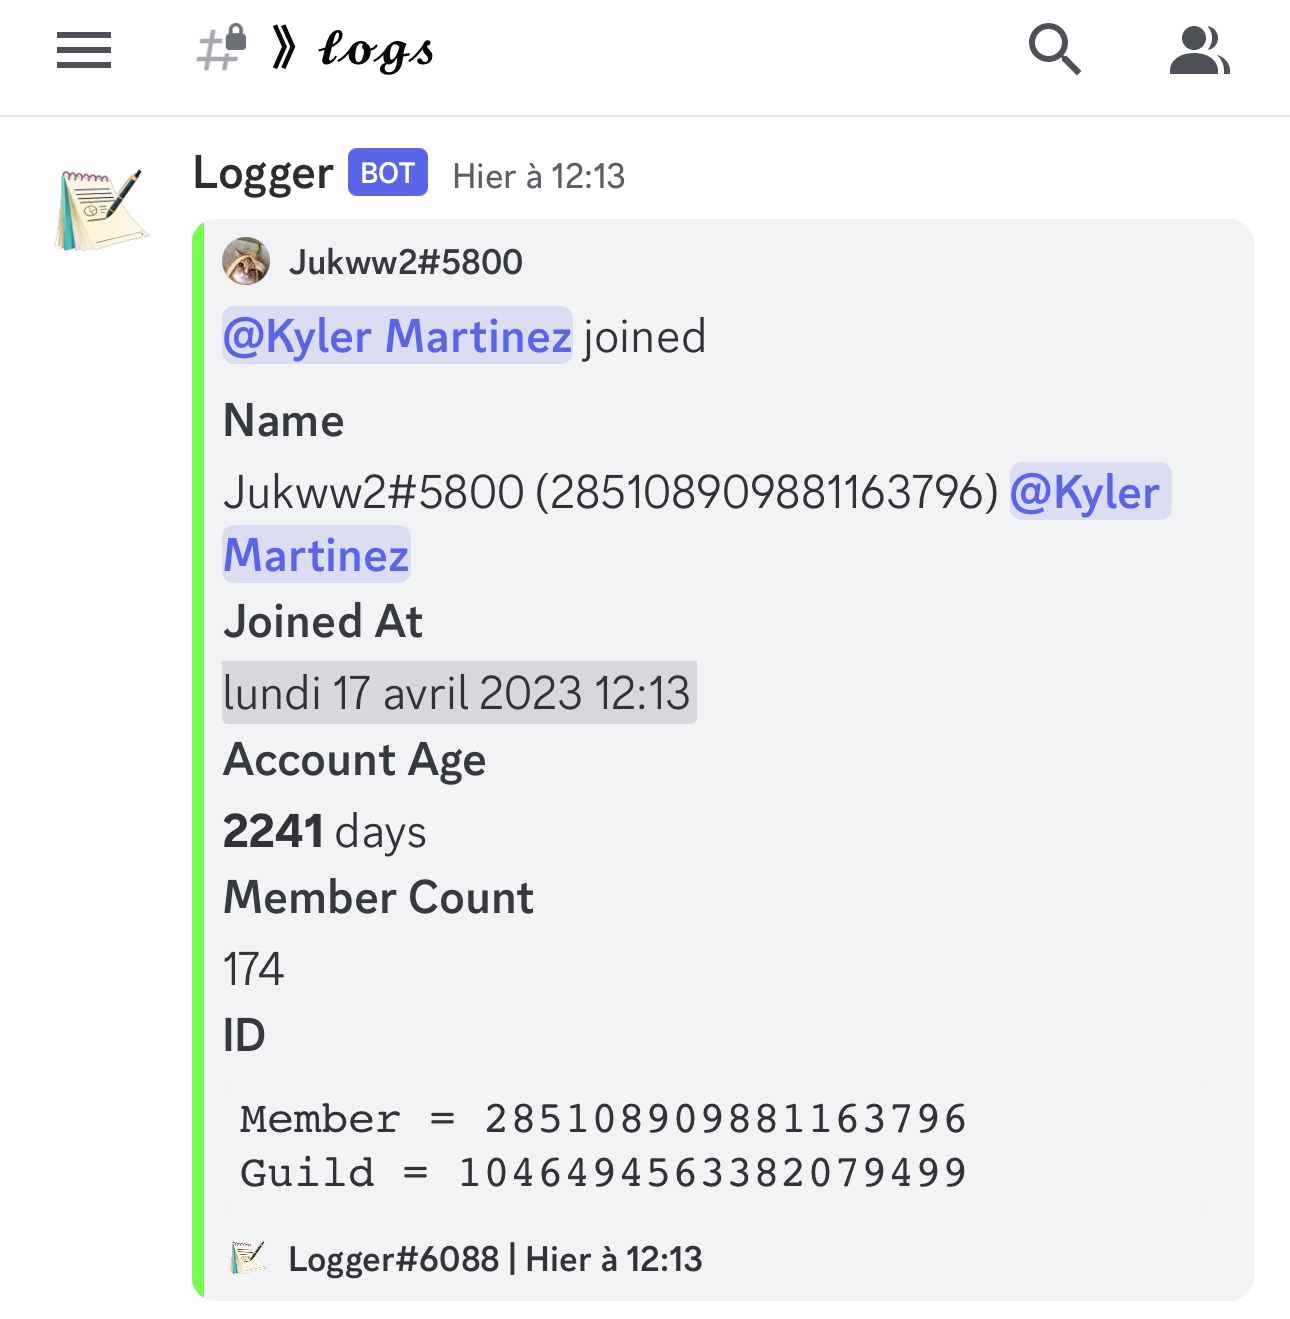Click the Guild ID code line
Screen dimensions: 1290x1319
(603, 1172)
